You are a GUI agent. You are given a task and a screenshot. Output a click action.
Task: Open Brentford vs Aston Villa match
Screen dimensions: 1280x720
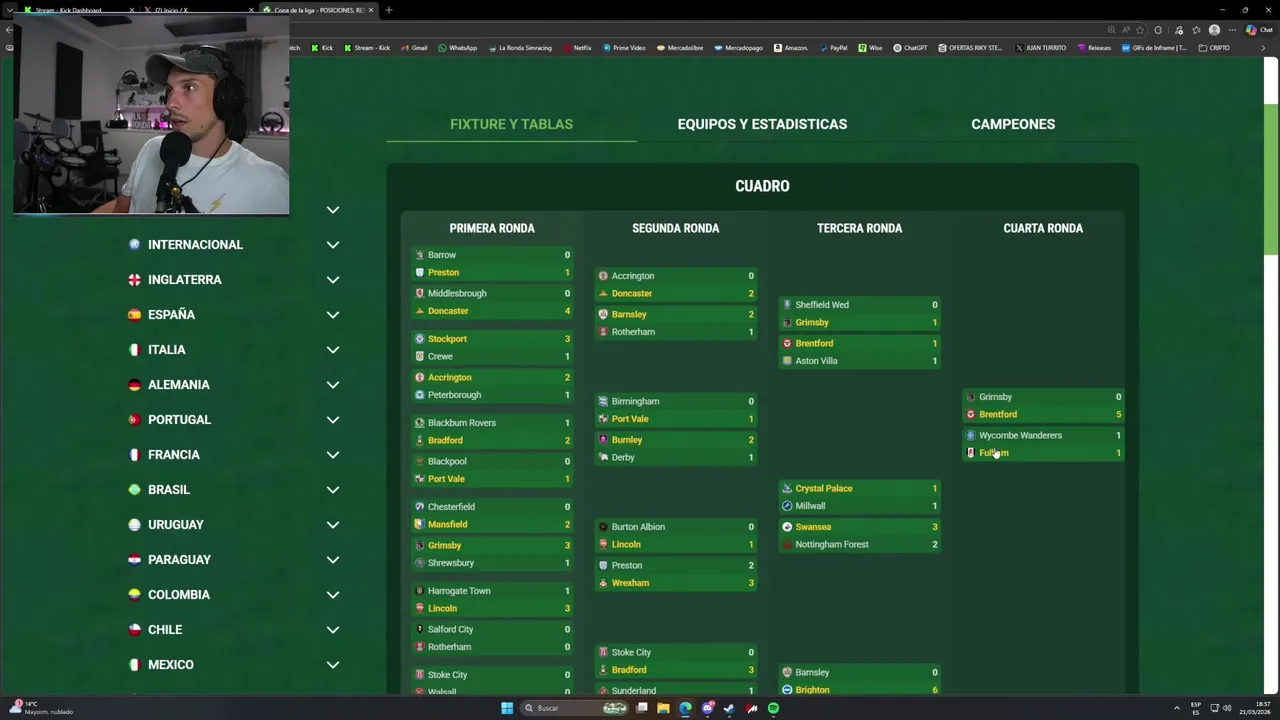point(859,352)
